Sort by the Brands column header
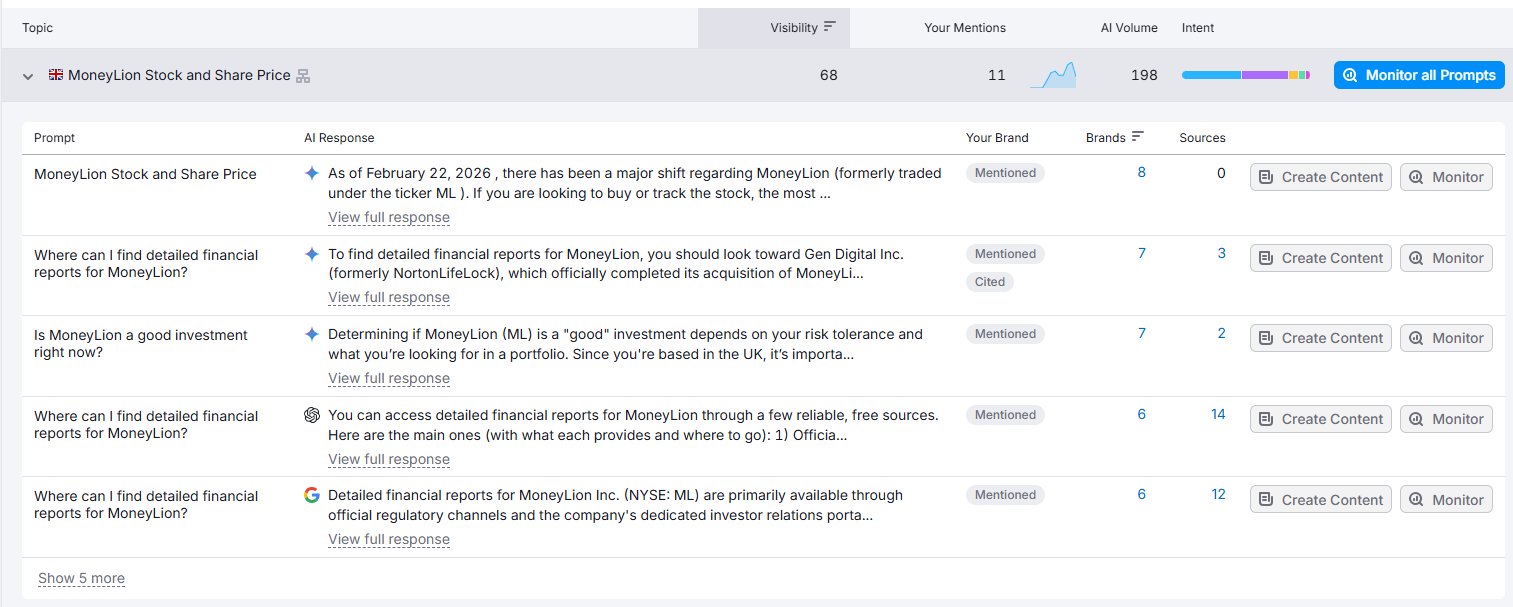Screen dimensions: 1513x607 [x=1115, y=138]
